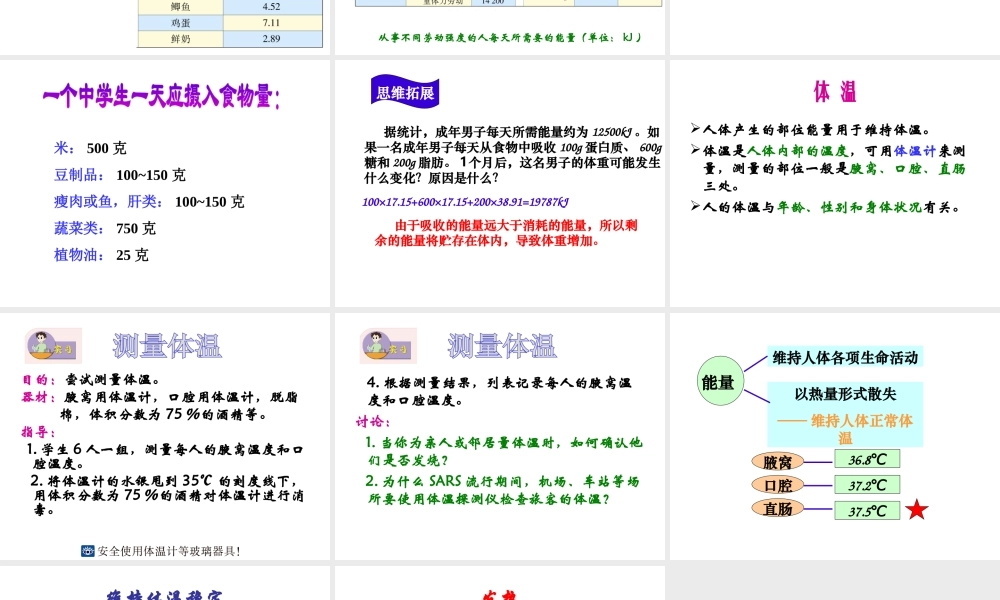Click the orange 维持人体正常体温 text
1000x600 pixels.
tap(845, 429)
